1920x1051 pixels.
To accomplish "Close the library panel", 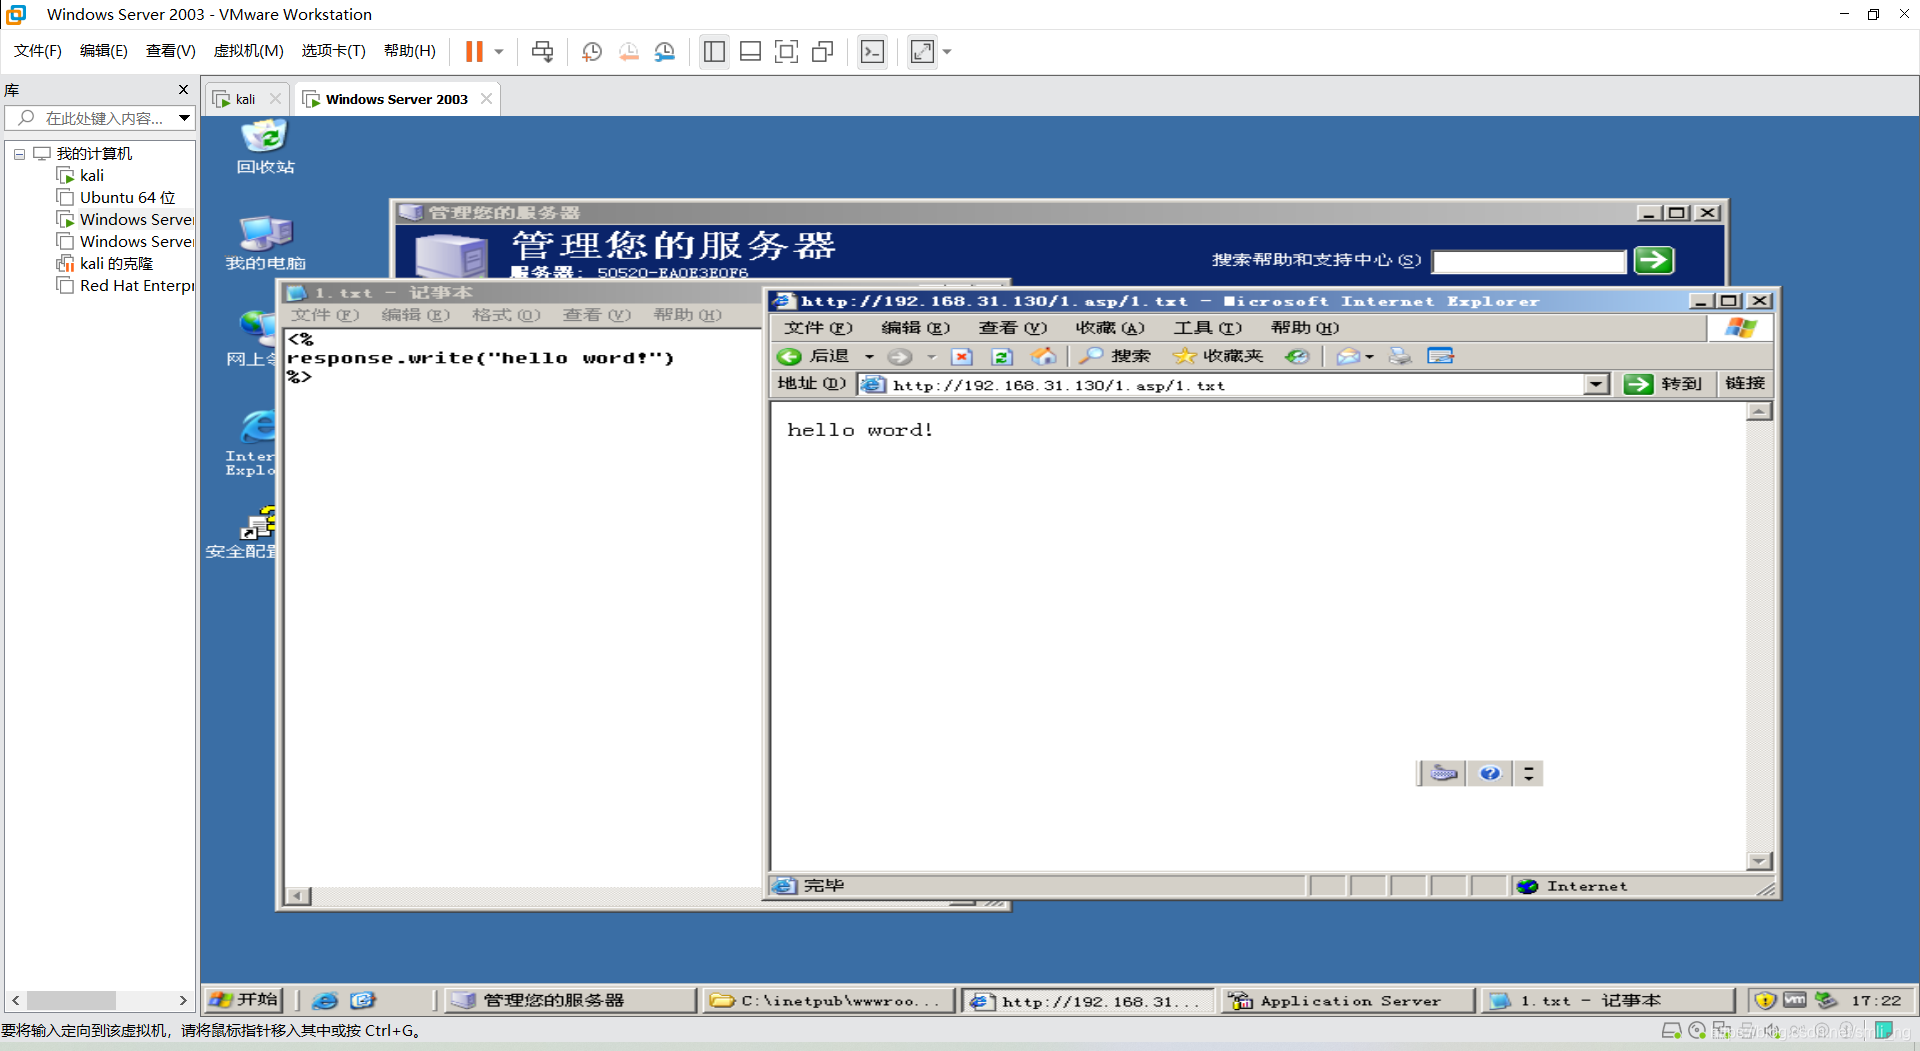I will [x=183, y=89].
